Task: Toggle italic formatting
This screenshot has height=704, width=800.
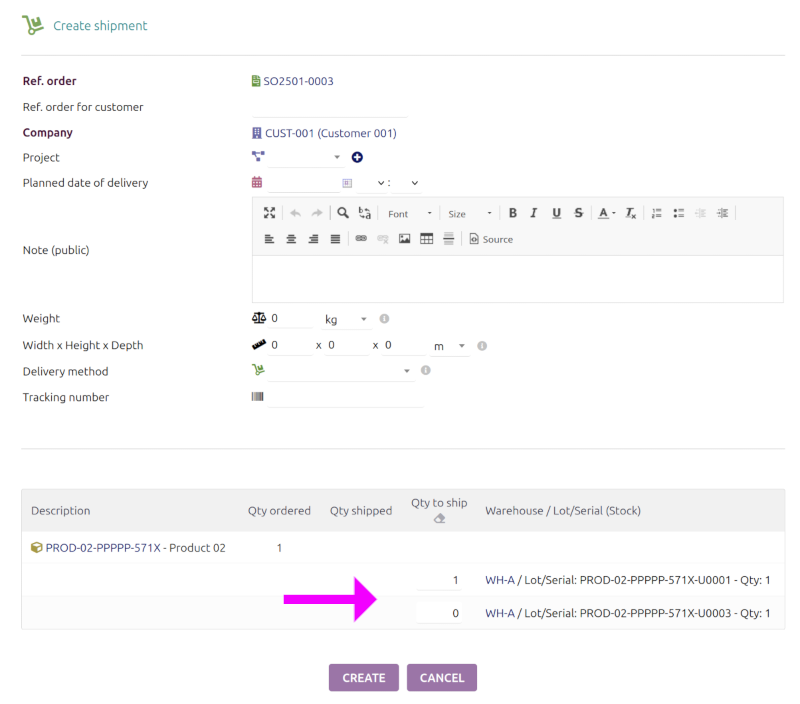Action: pyautogui.click(x=534, y=213)
